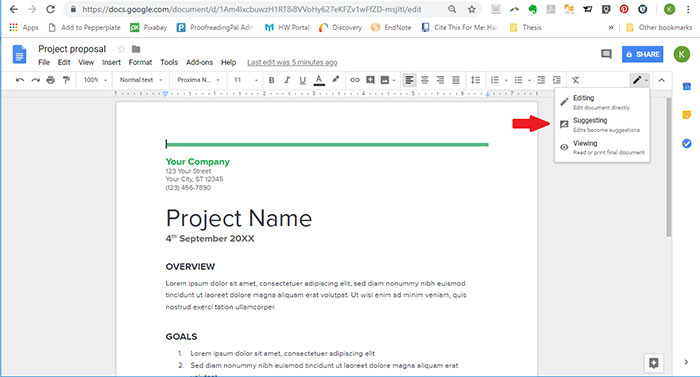Open comment history speech bubble icon

(606, 54)
